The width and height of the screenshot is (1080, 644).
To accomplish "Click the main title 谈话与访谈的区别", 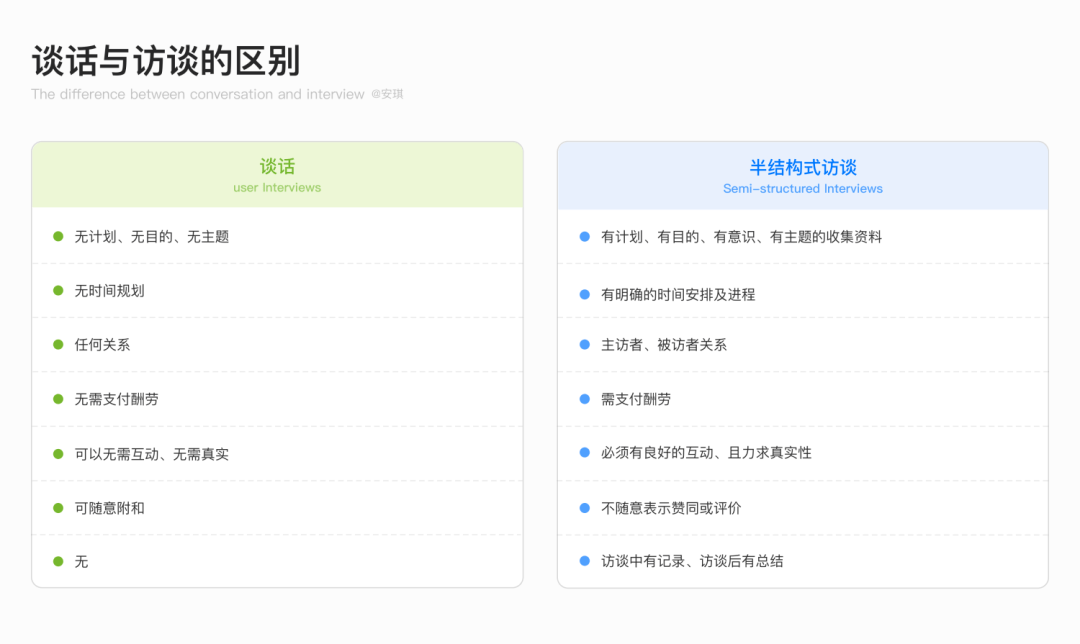I will 166,61.
